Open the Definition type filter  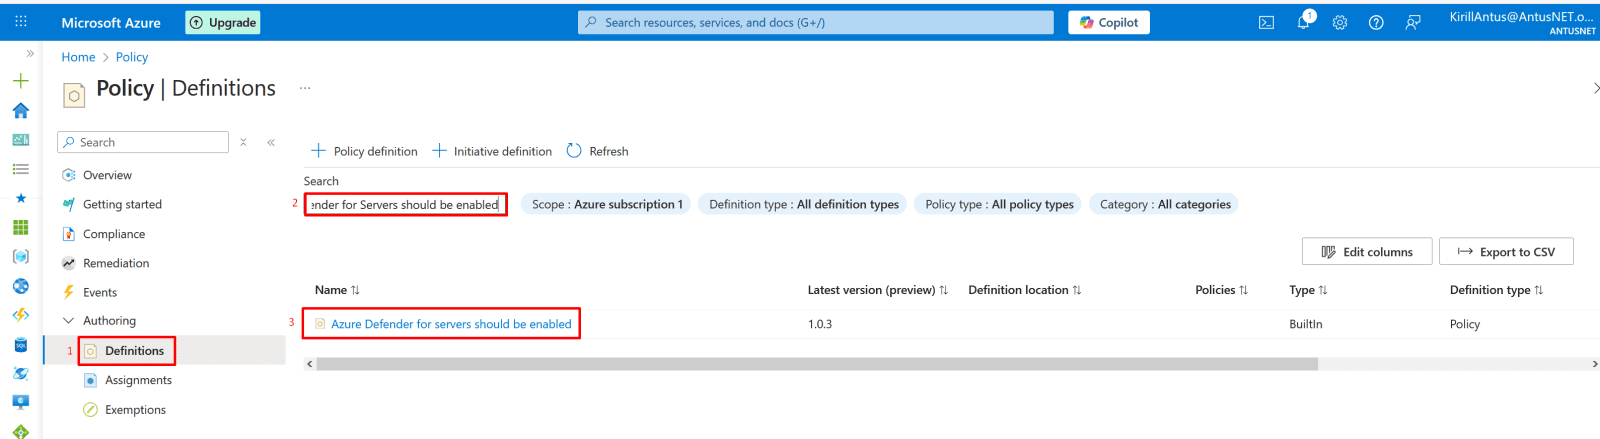click(803, 204)
